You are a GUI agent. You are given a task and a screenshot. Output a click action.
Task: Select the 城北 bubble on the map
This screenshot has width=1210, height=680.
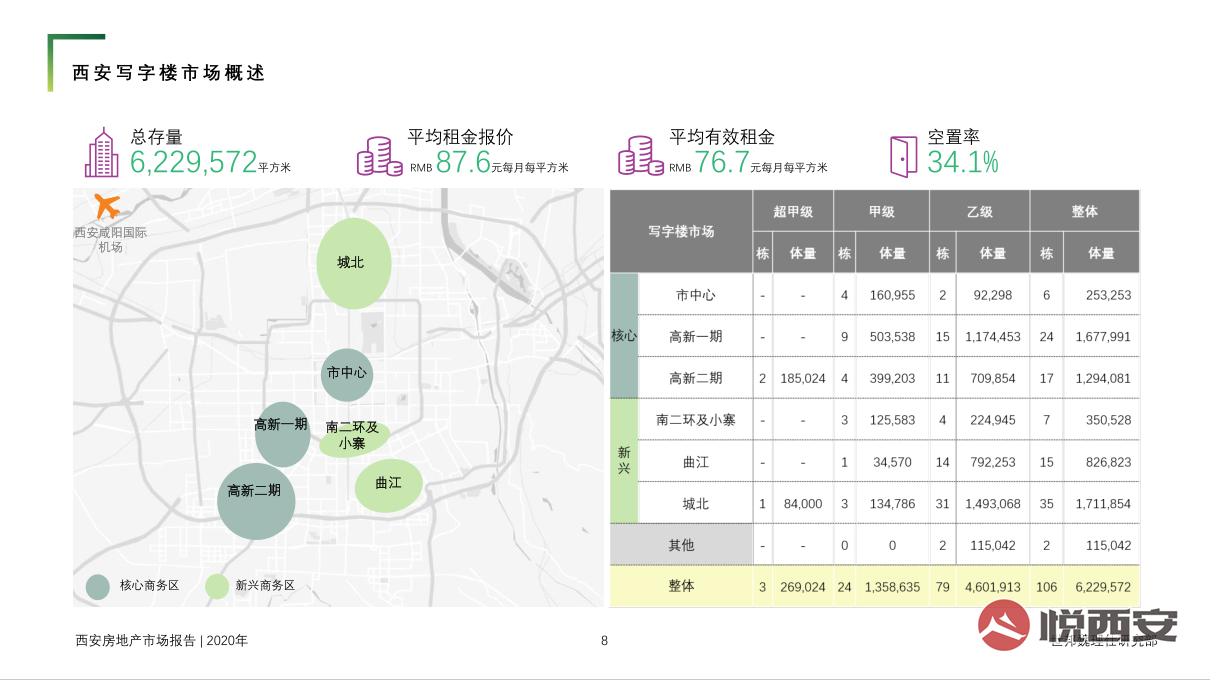(353, 263)
